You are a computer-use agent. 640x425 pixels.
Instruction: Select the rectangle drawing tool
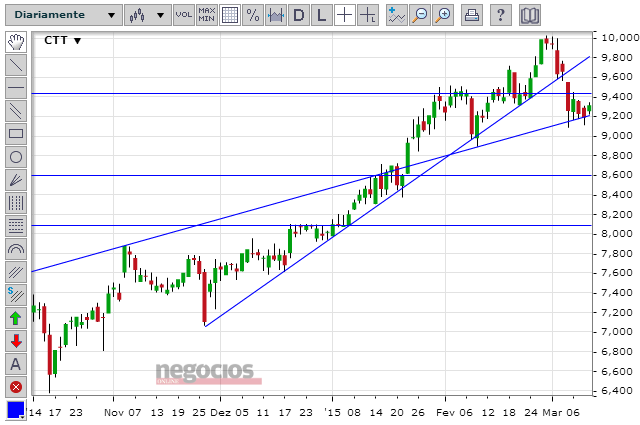[16, 134]
